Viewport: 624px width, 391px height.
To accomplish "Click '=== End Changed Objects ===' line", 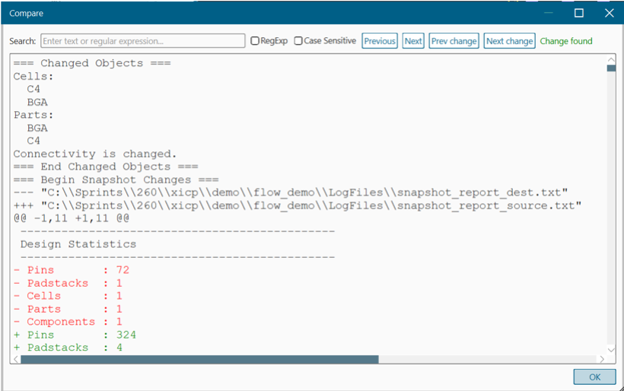I will tap(105, 167).
